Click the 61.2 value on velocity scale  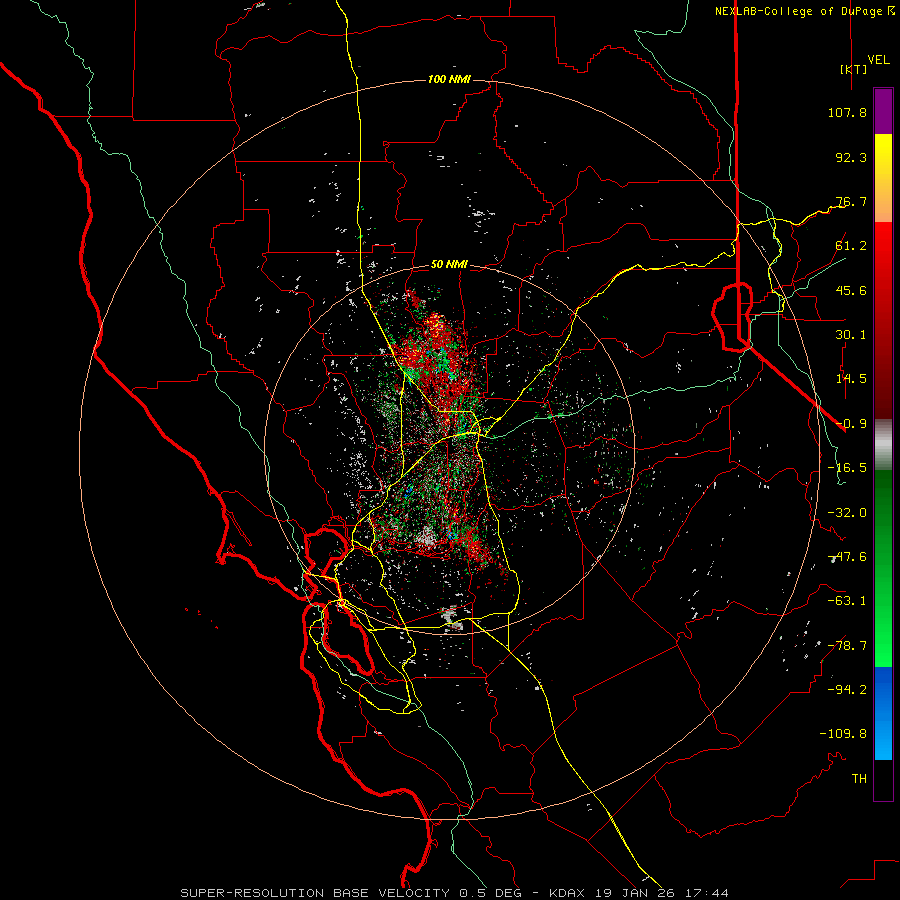point(851,246)
